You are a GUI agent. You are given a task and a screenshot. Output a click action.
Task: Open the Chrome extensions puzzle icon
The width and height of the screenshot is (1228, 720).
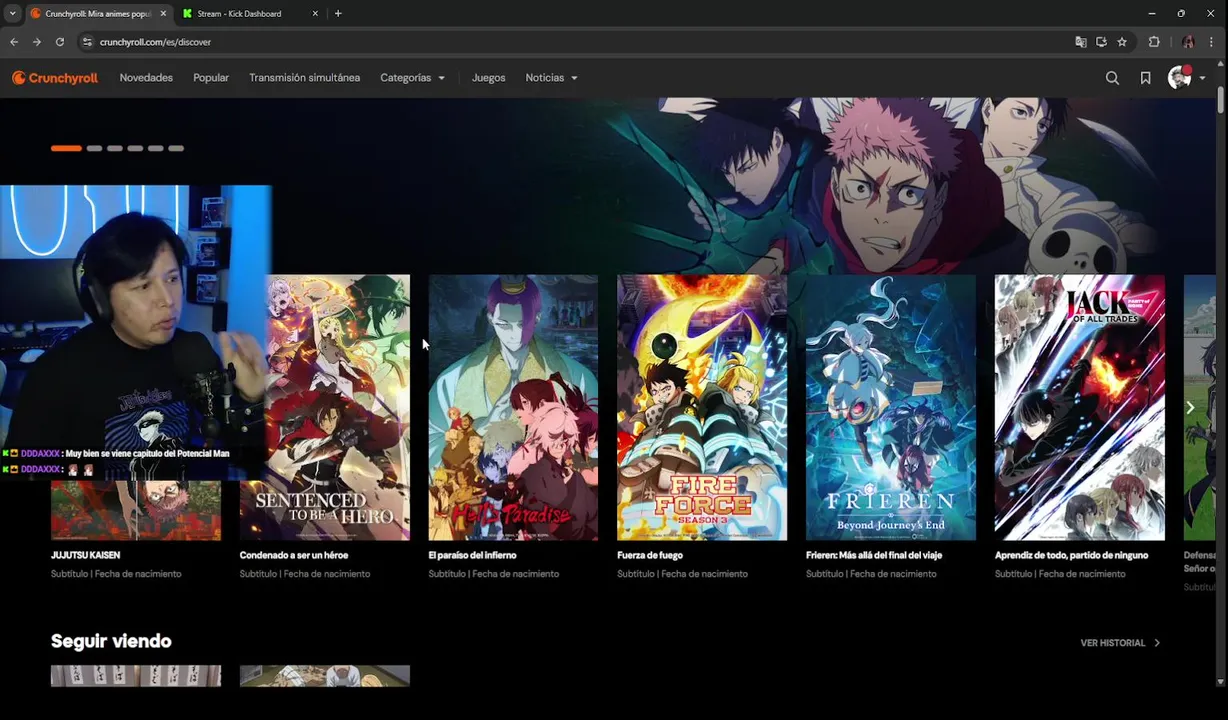[1154, 42]
